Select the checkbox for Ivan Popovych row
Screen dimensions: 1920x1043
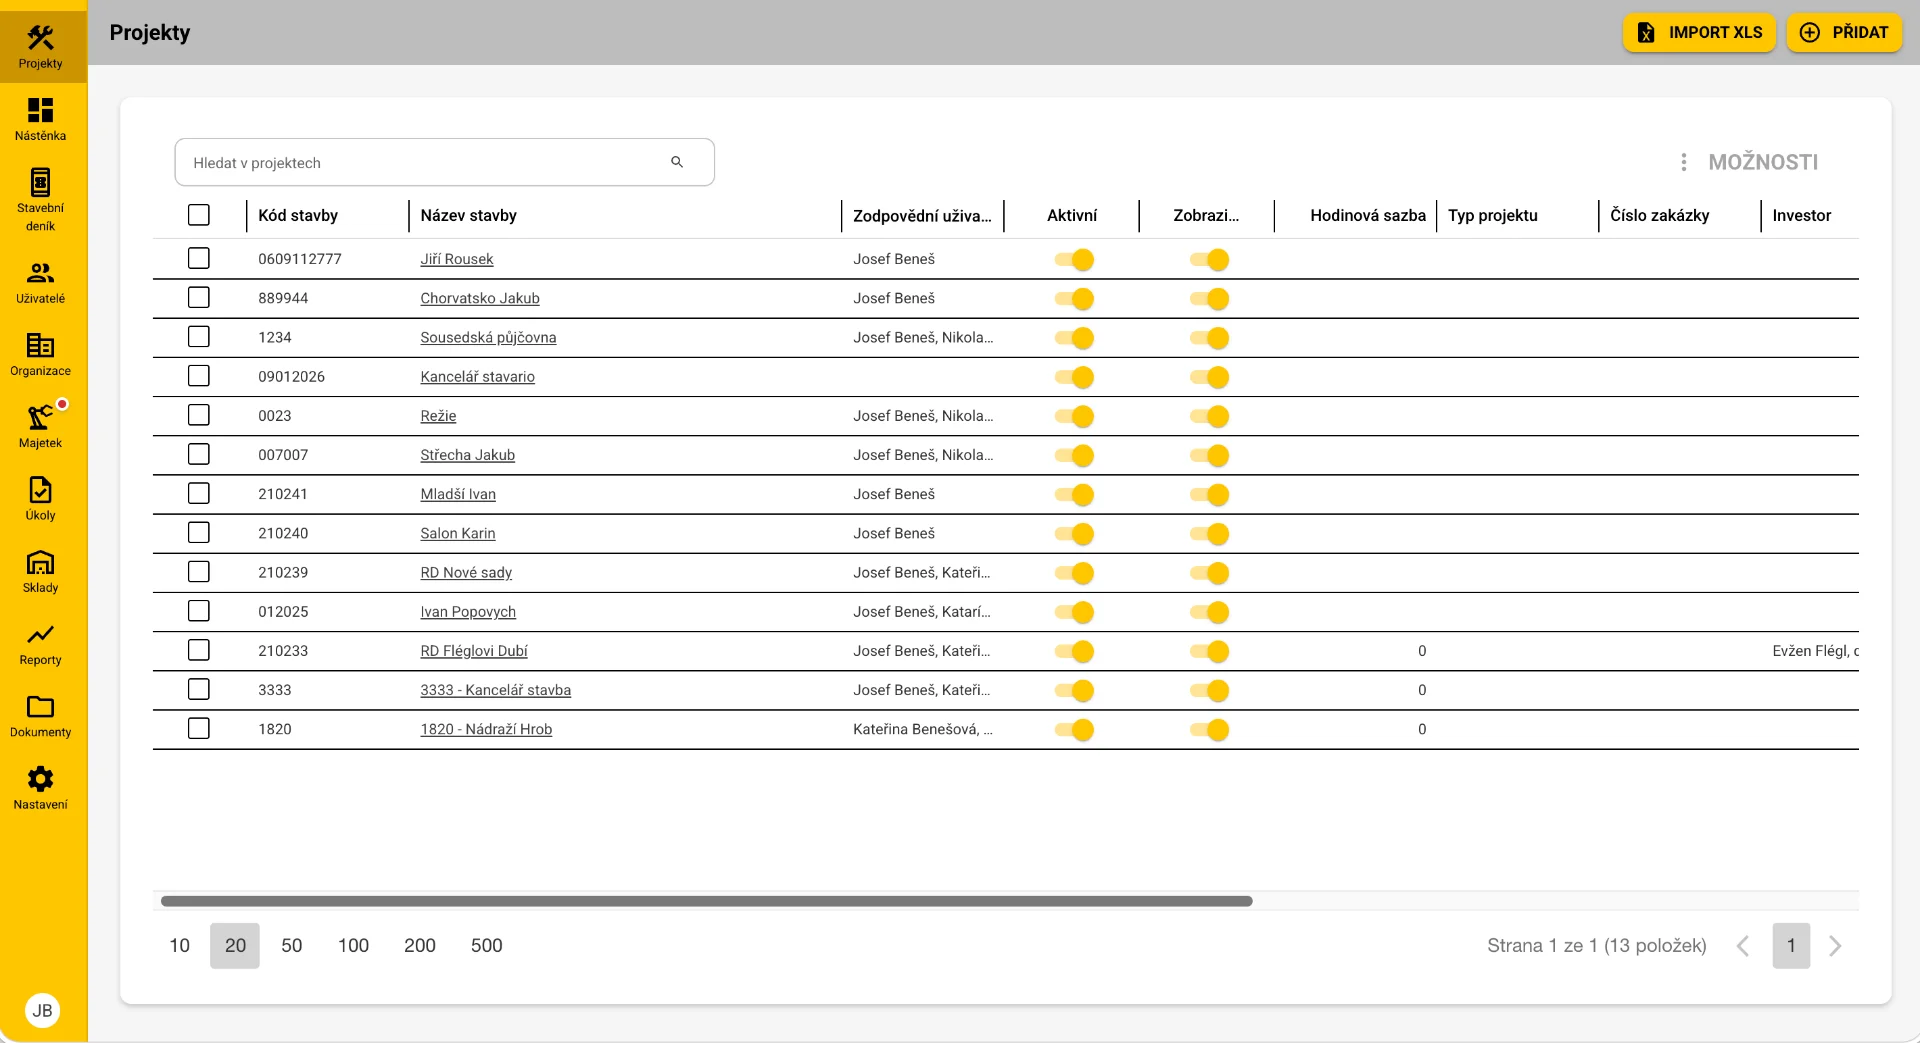point(199,611)
